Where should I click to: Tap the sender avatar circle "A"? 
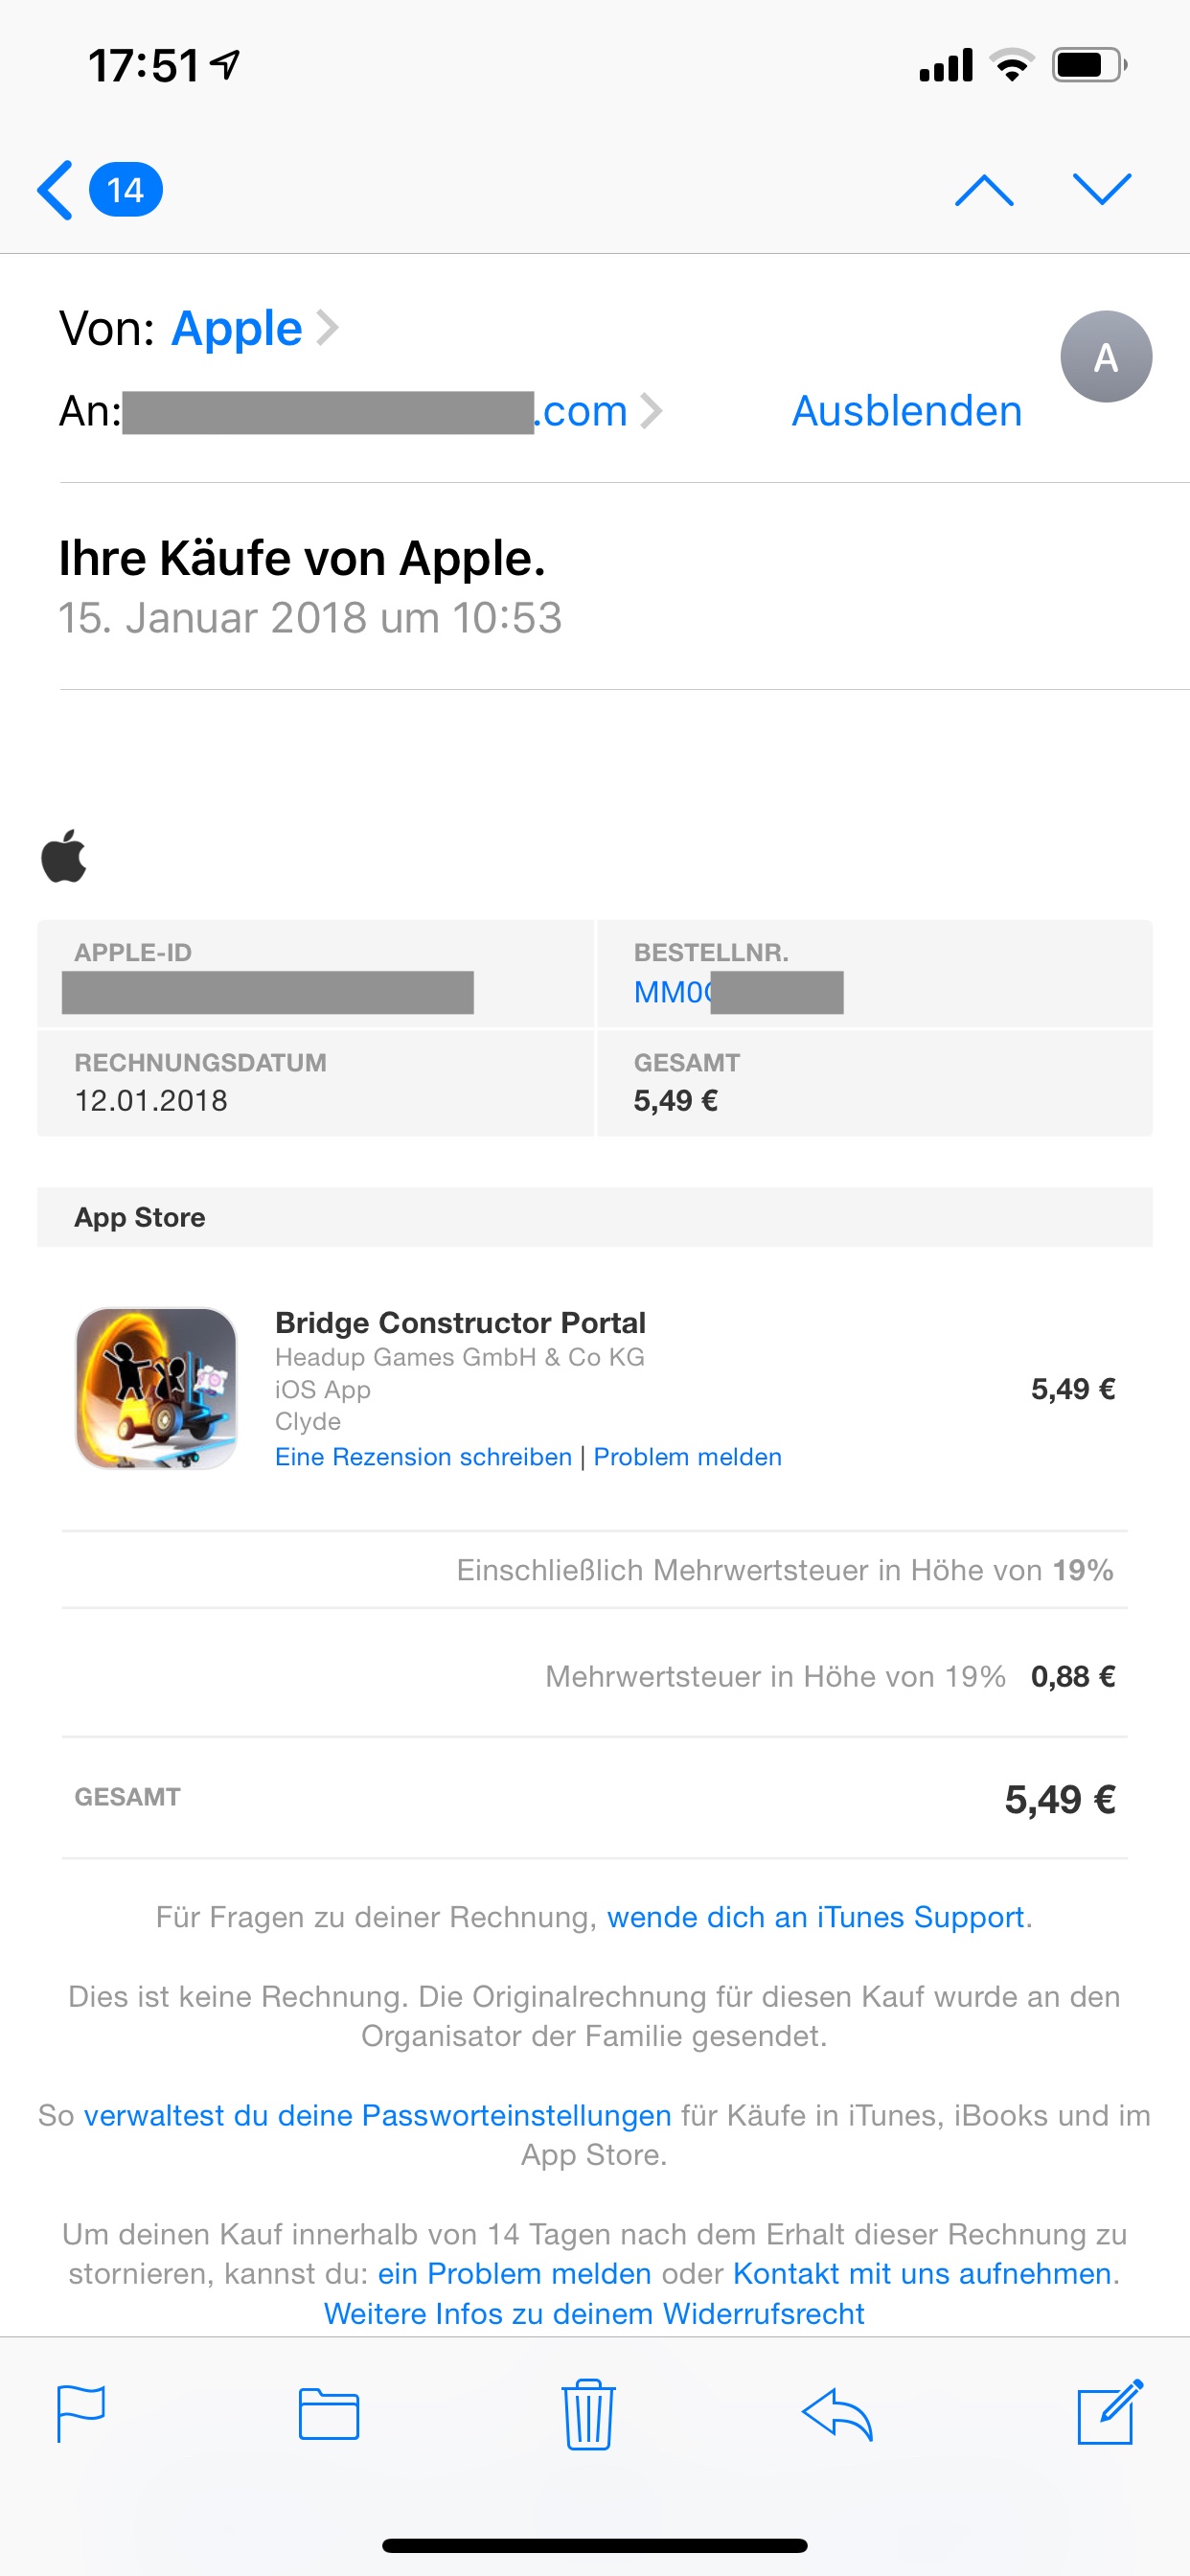coord(1105,357)
